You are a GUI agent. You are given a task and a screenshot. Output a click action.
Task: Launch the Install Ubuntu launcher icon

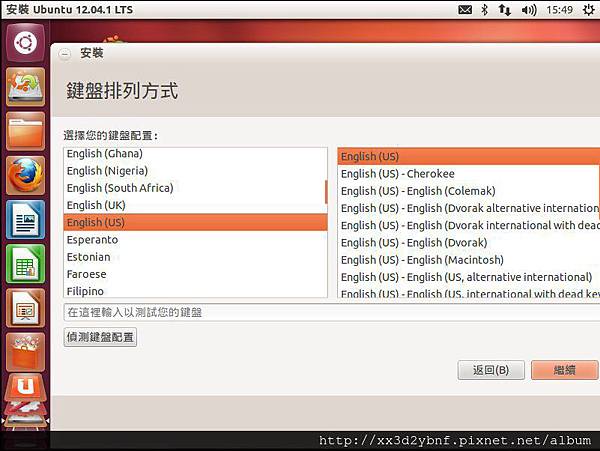pos(26,87)
